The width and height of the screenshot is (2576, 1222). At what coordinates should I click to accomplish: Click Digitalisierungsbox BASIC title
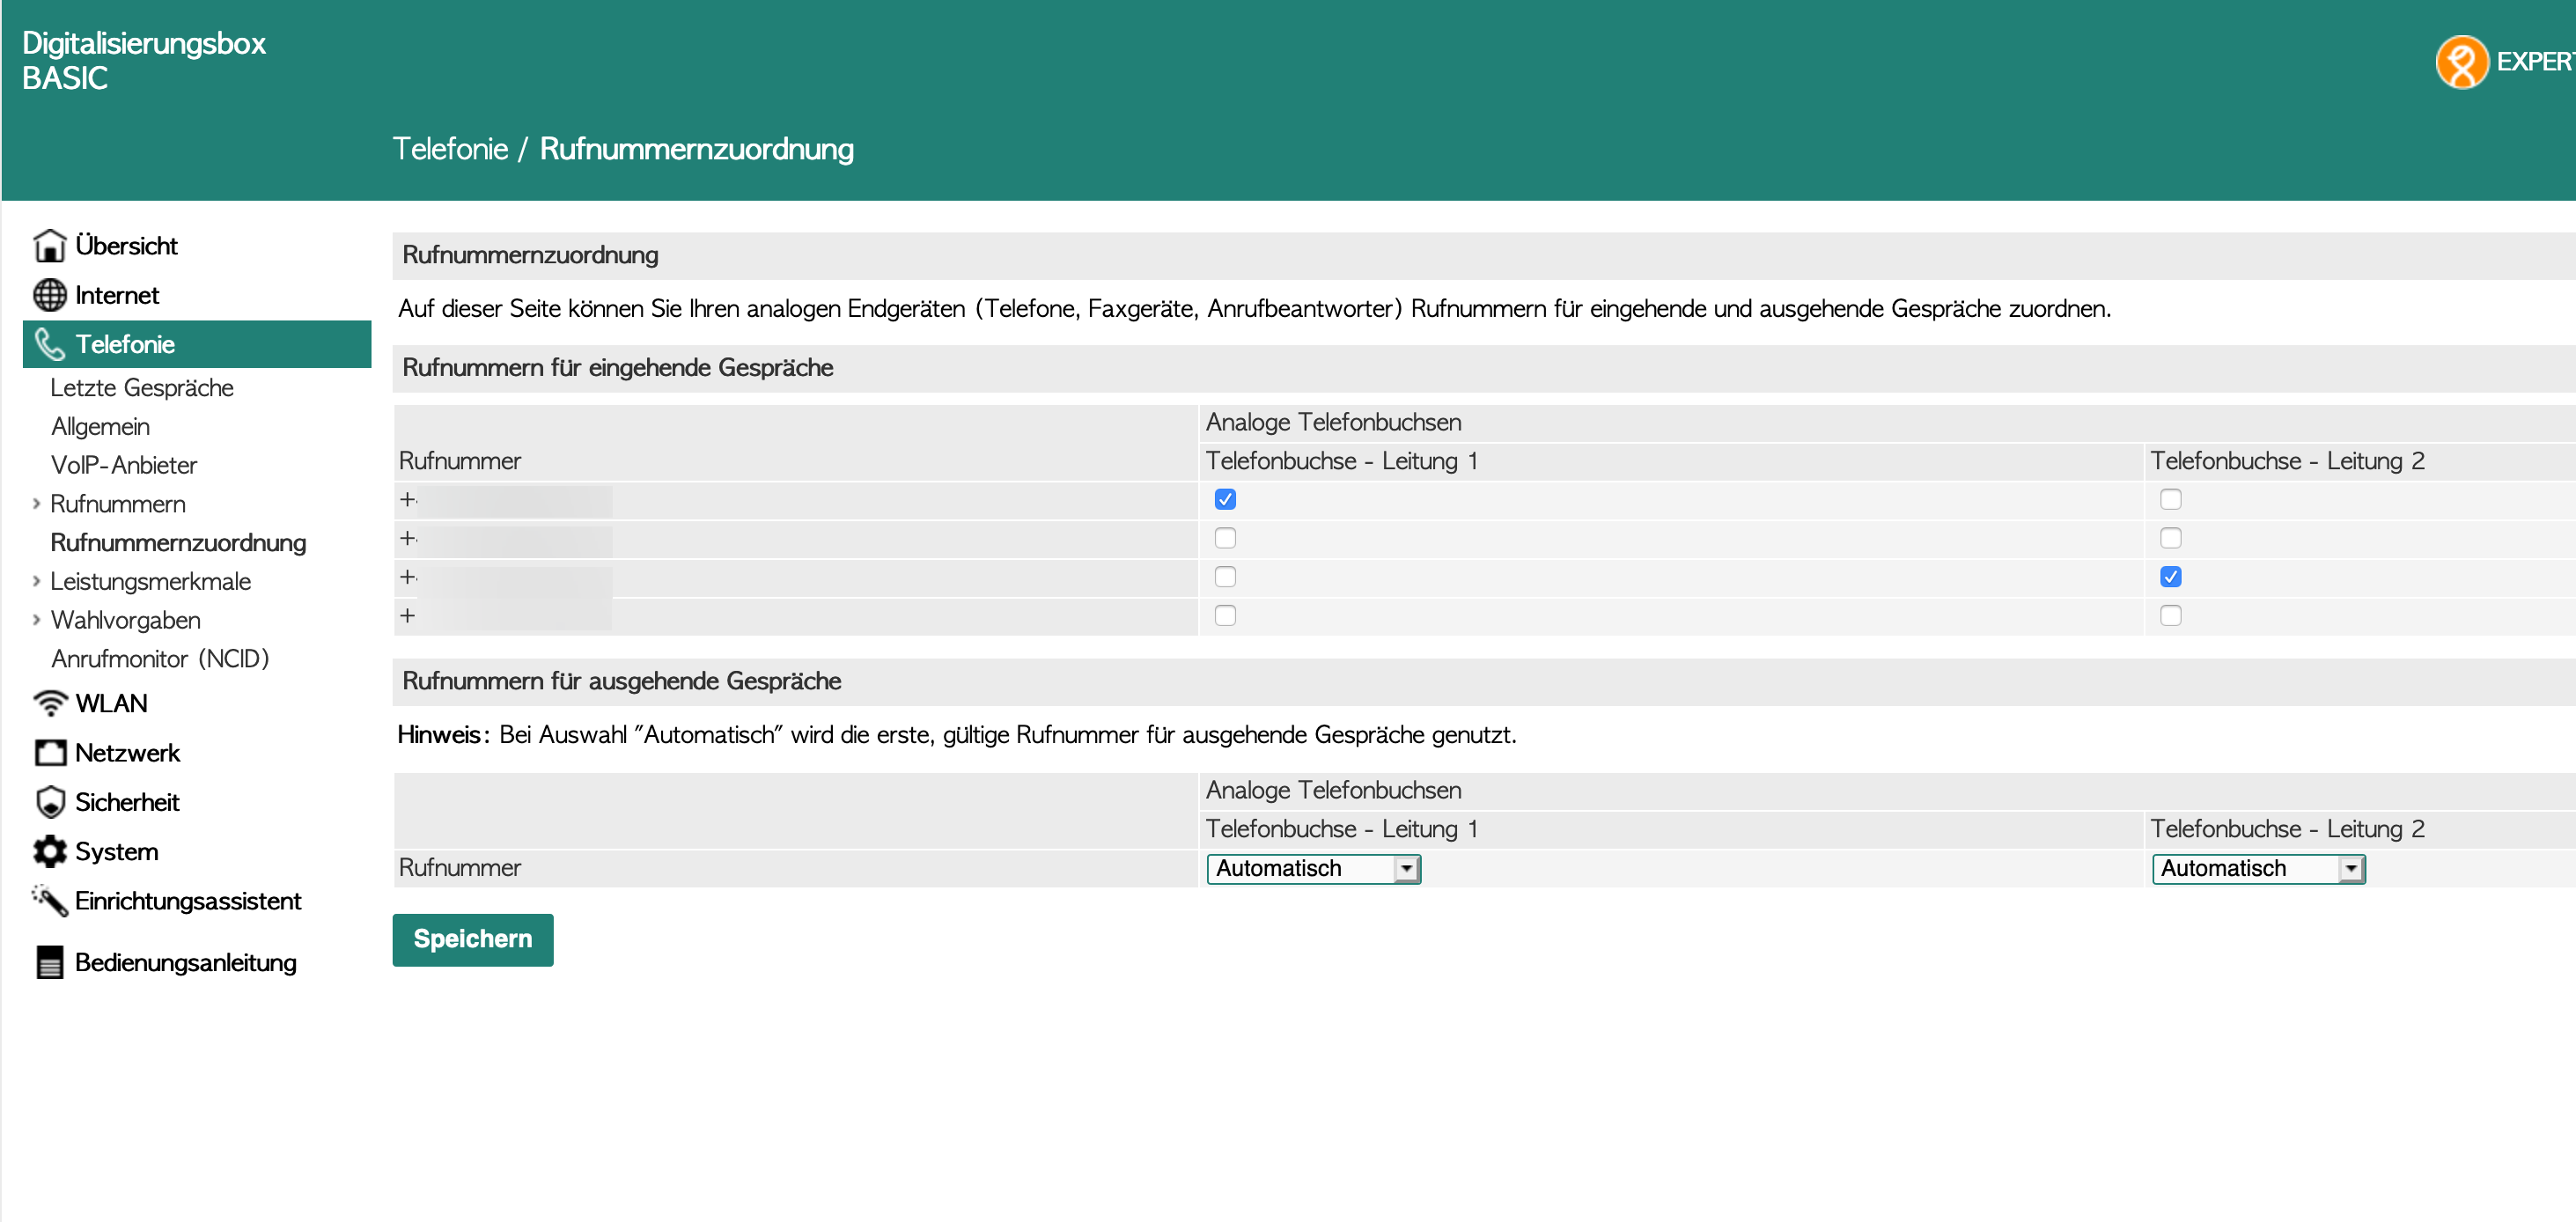click(x=144, y=60)
